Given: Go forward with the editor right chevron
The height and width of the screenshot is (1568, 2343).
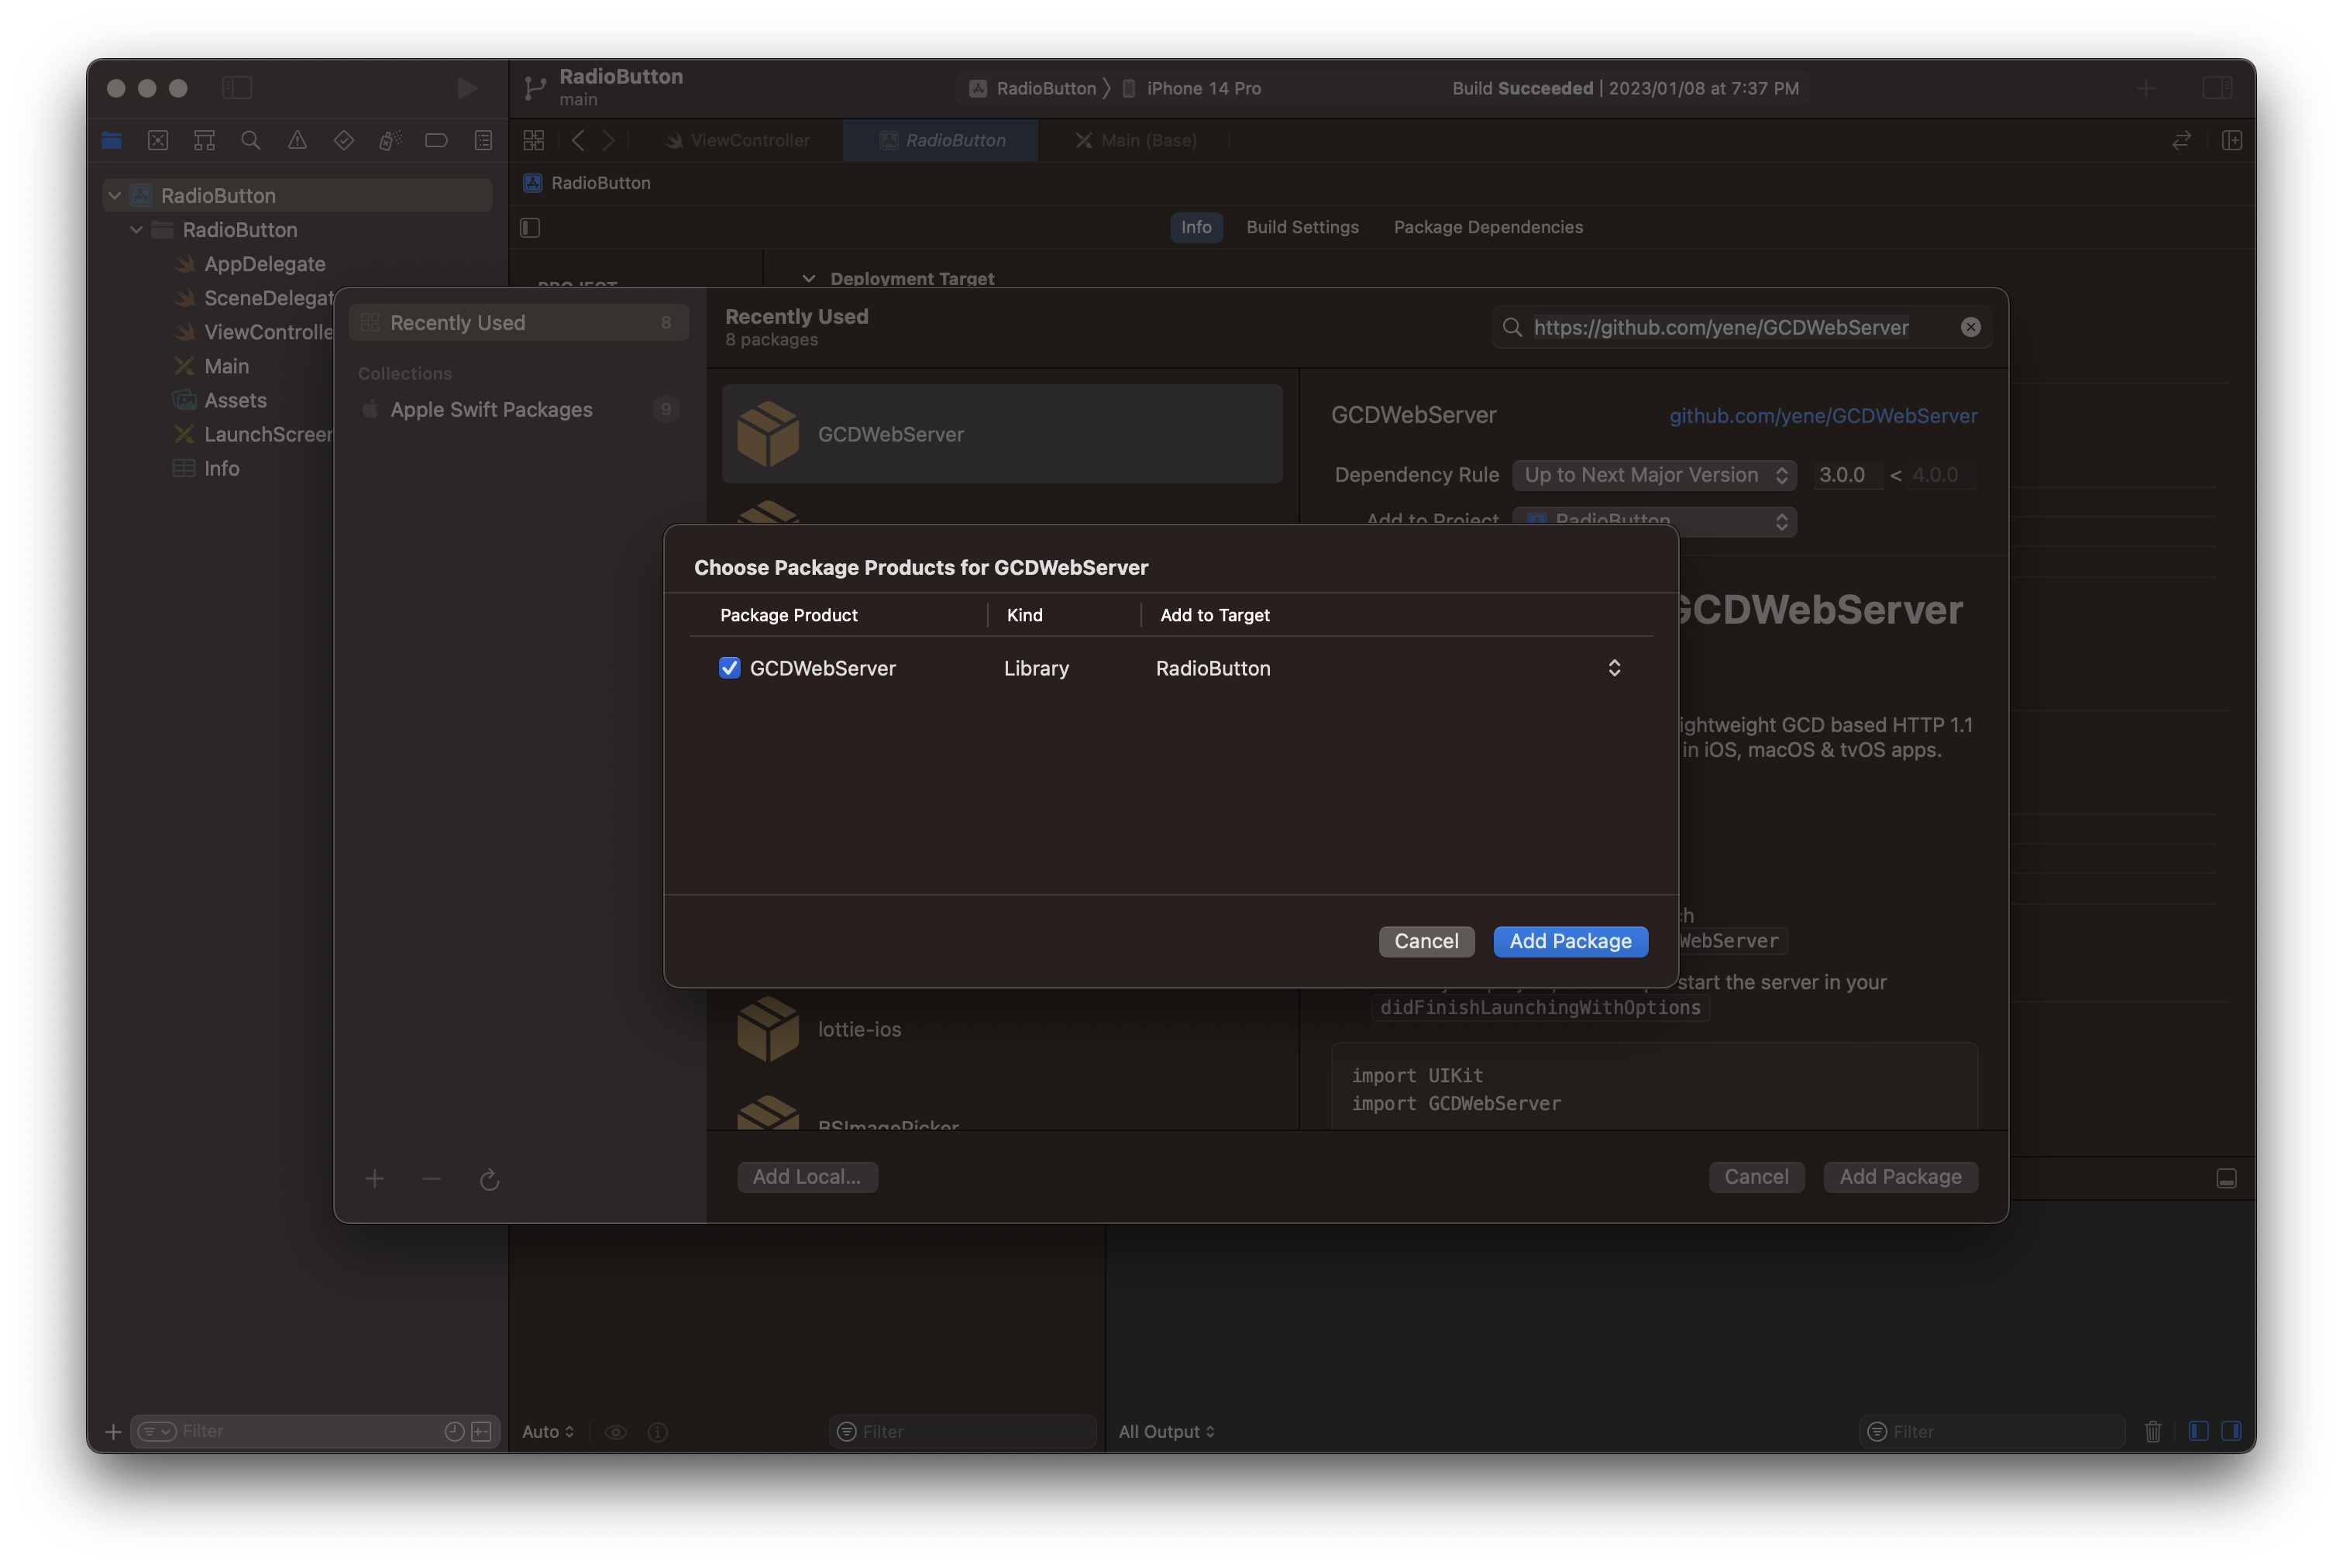Looking at the screenshot, I should [x=608, y=141].
